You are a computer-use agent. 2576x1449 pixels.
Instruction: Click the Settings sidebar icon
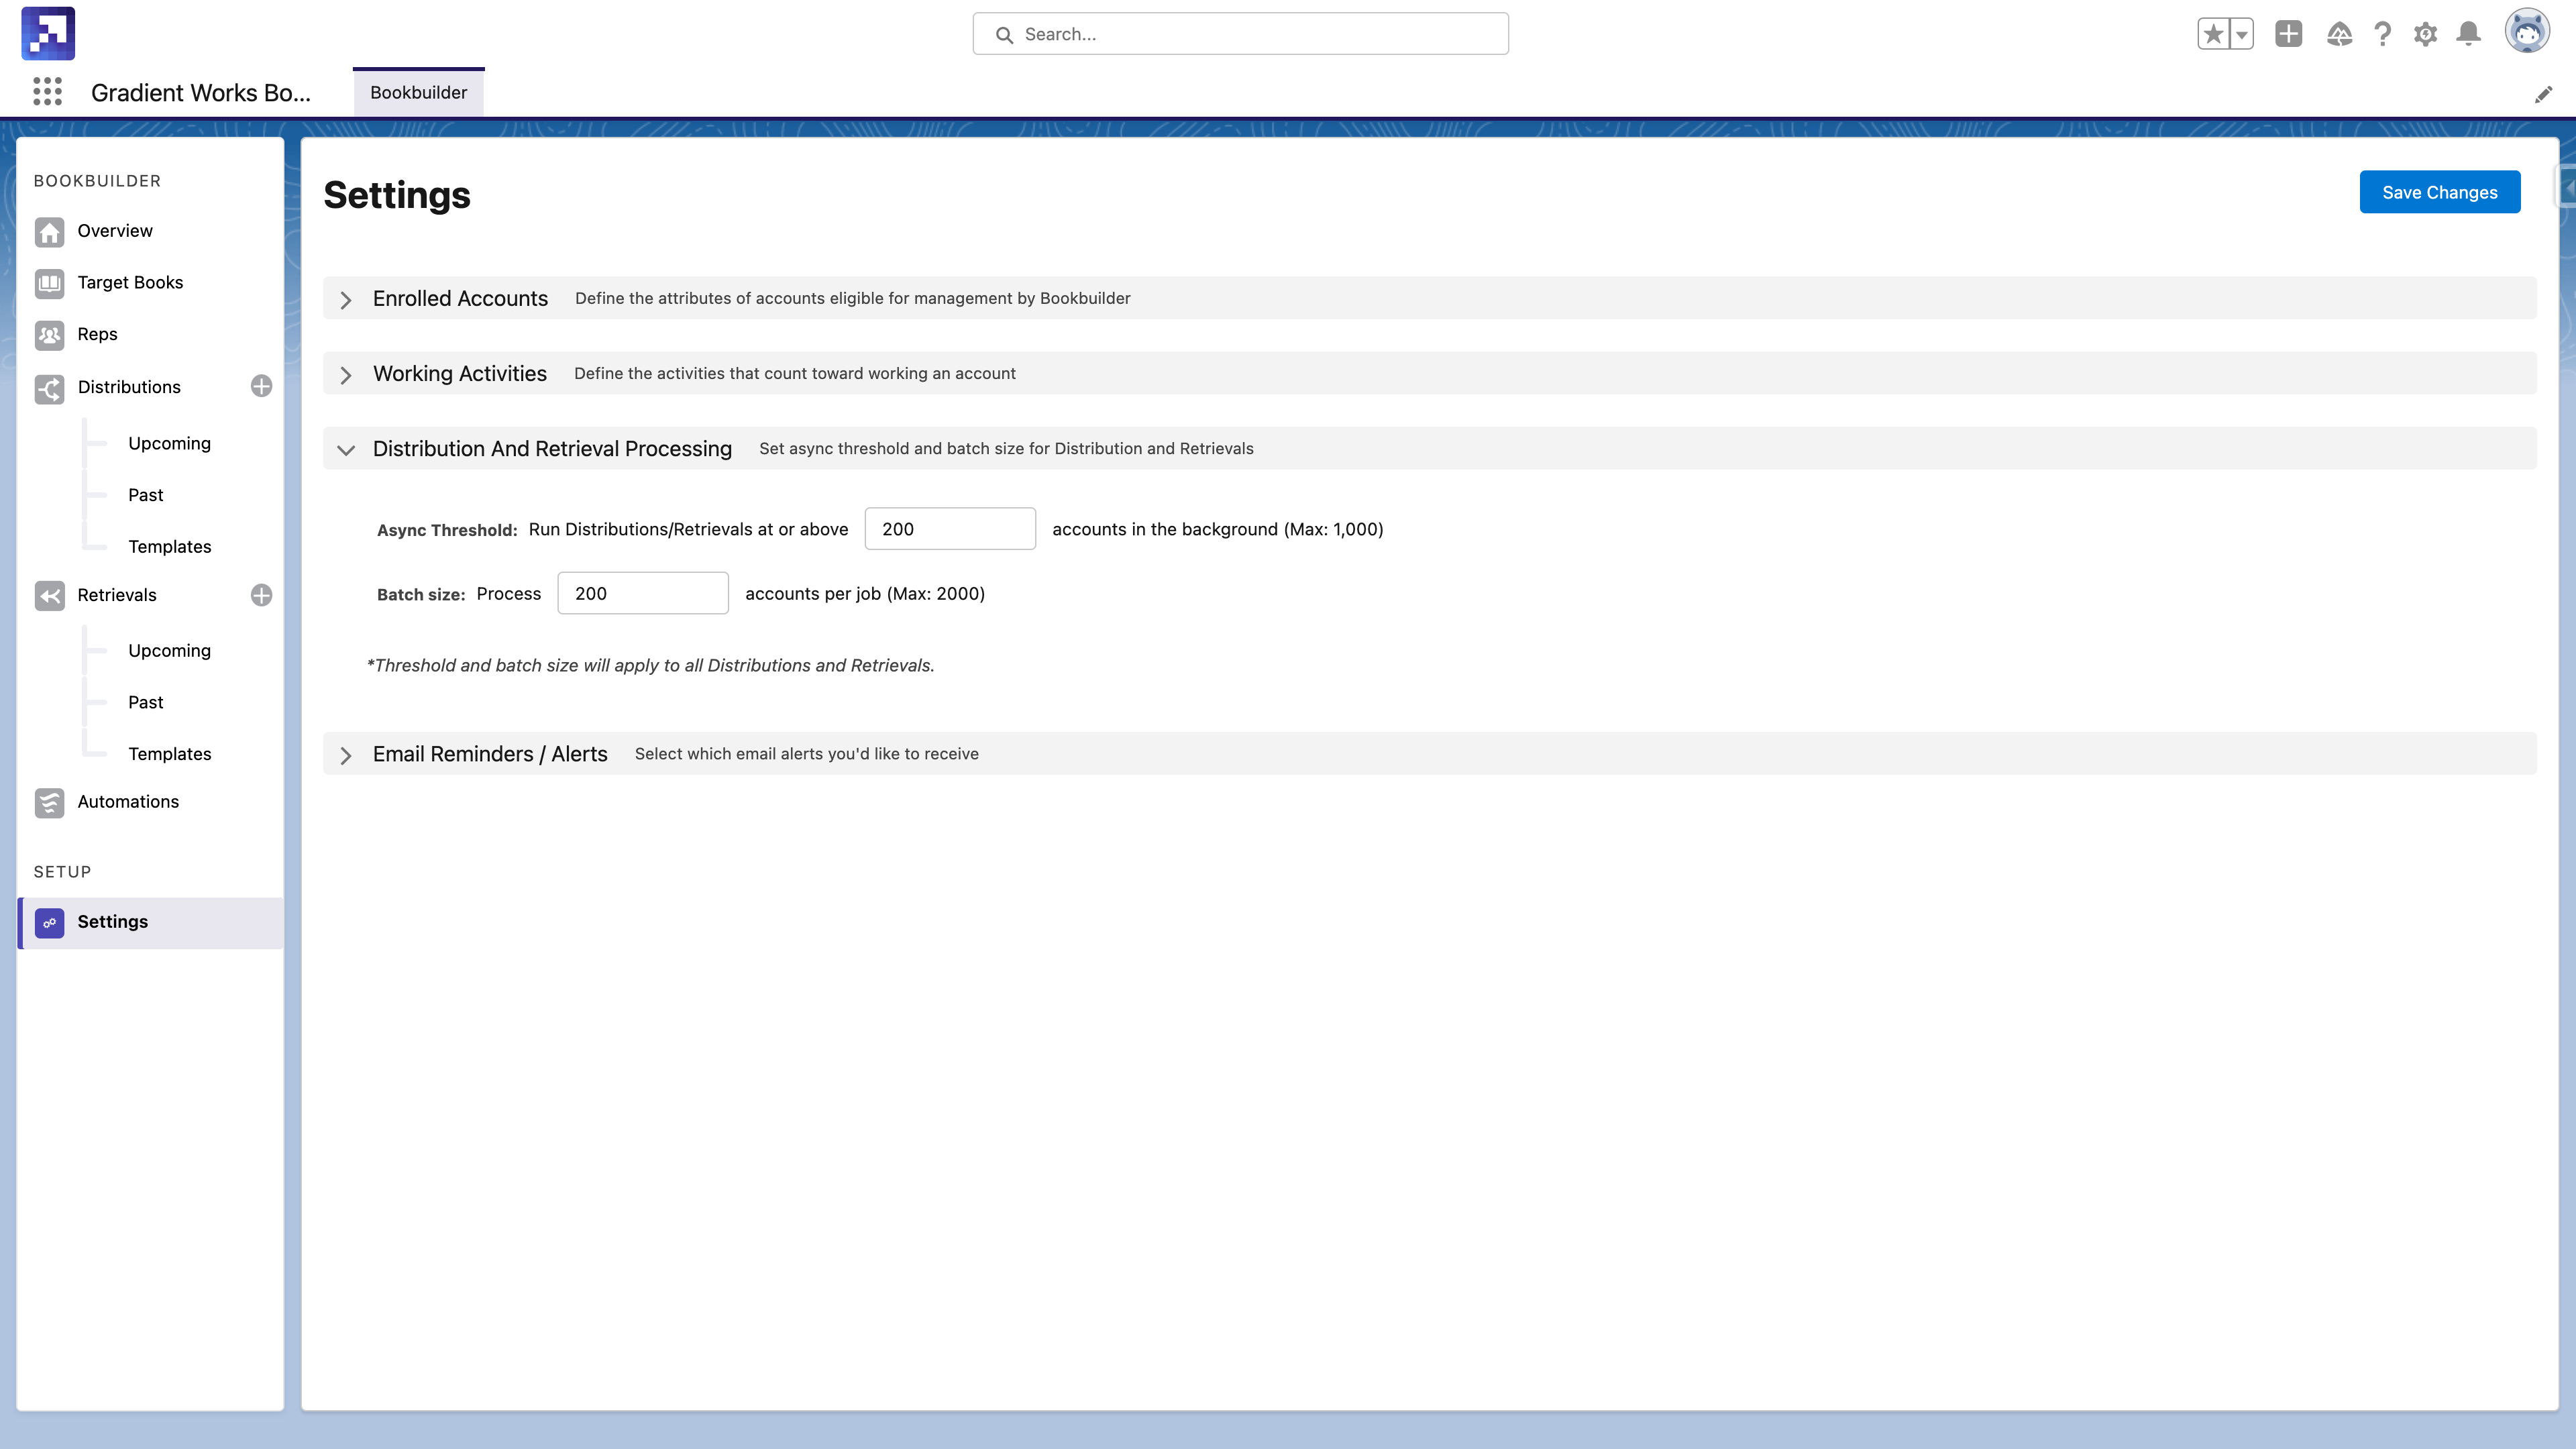pos(49,923)
